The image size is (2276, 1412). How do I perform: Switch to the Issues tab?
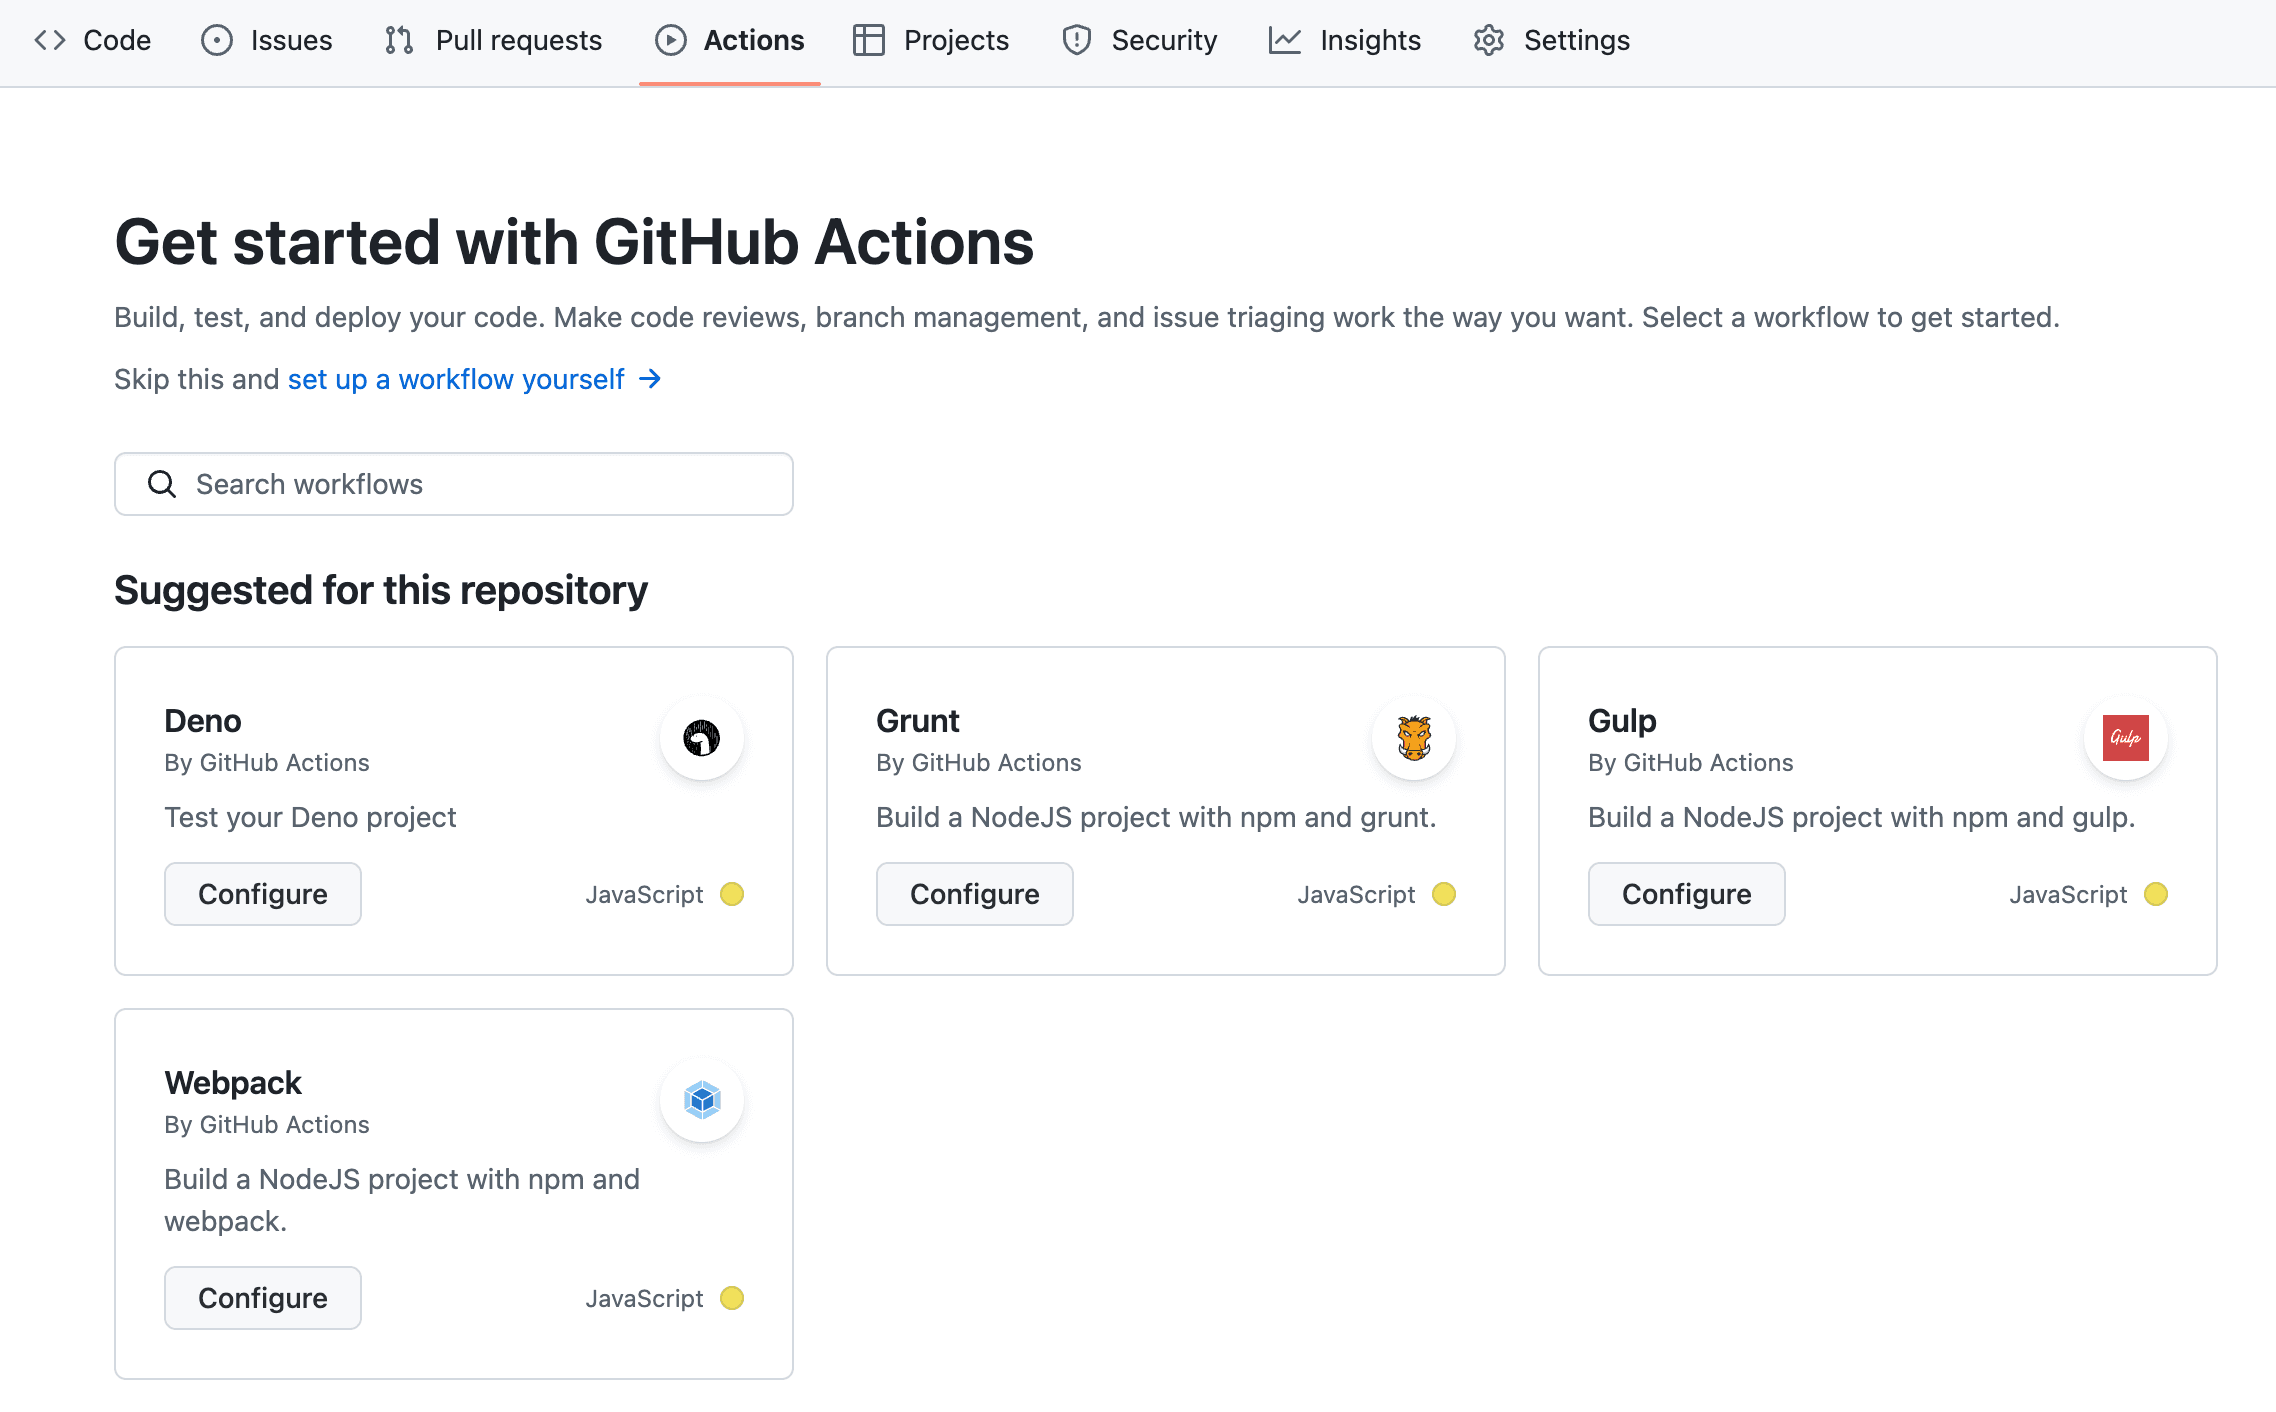tap(267, 40)
